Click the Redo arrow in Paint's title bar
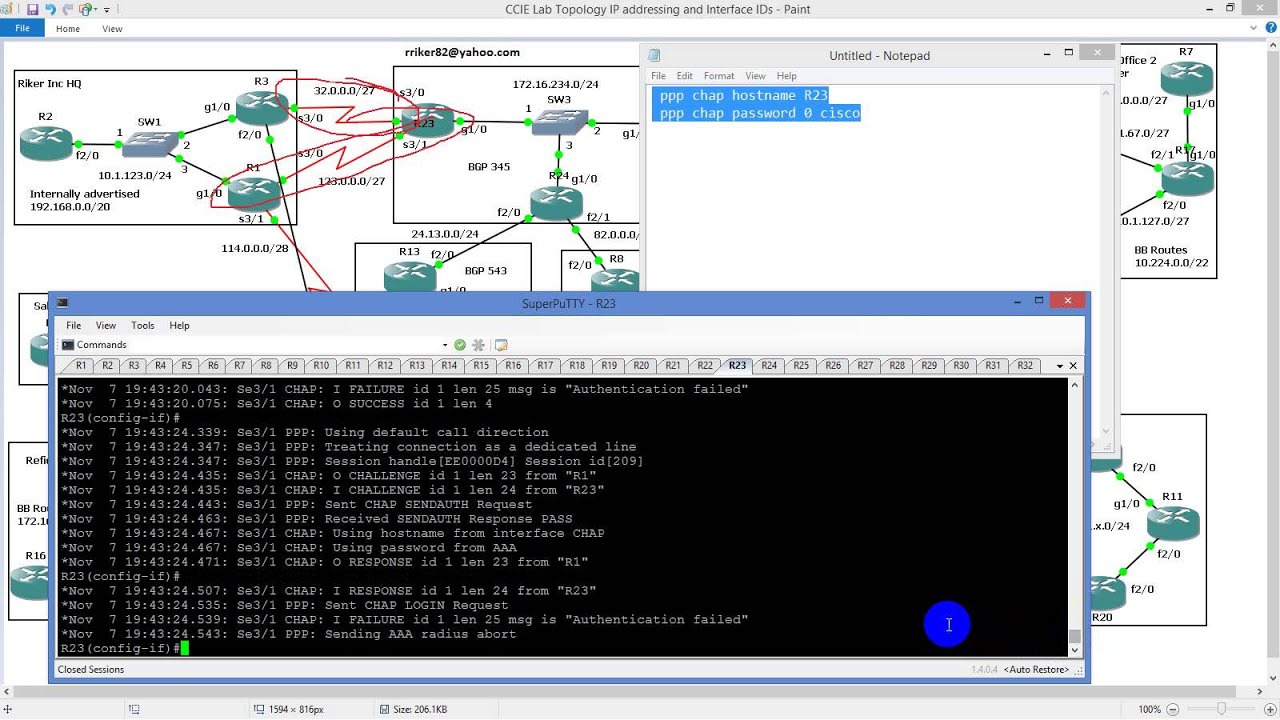Viewport: 1280px width, 720px height. tap(69, 9)
